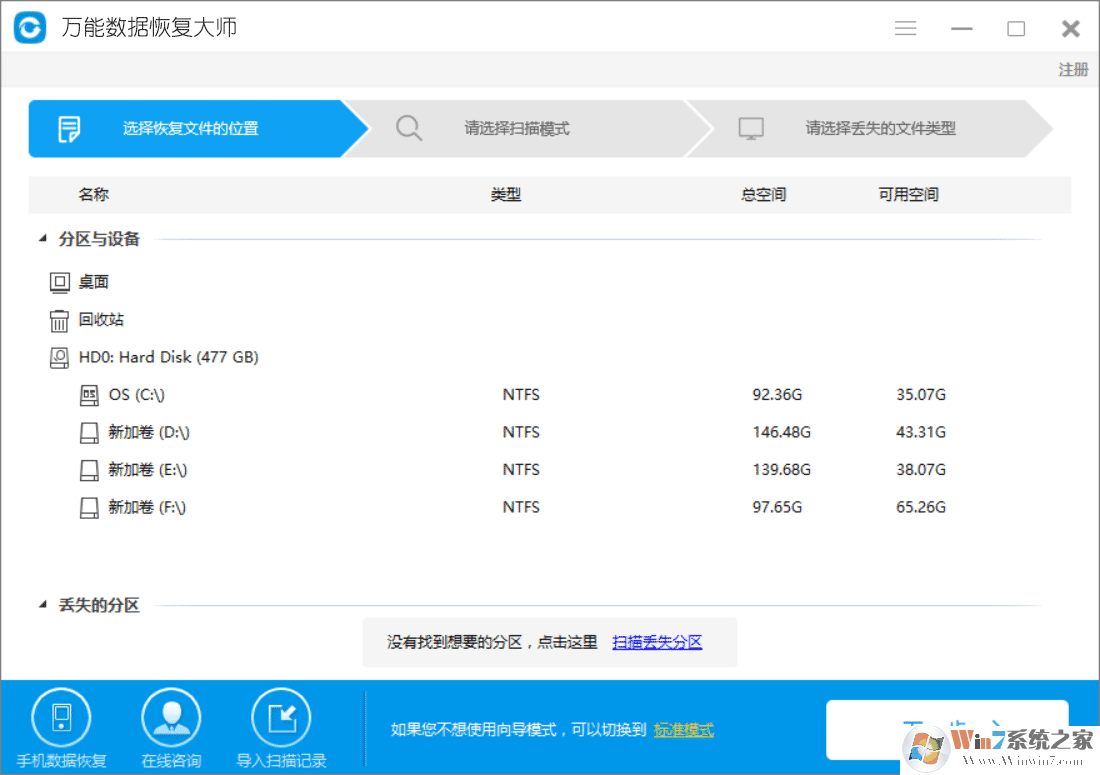Click the 扫描丢失分区 scan link
The height and width of the screenshot is (775, 1100).
[657, 641]
